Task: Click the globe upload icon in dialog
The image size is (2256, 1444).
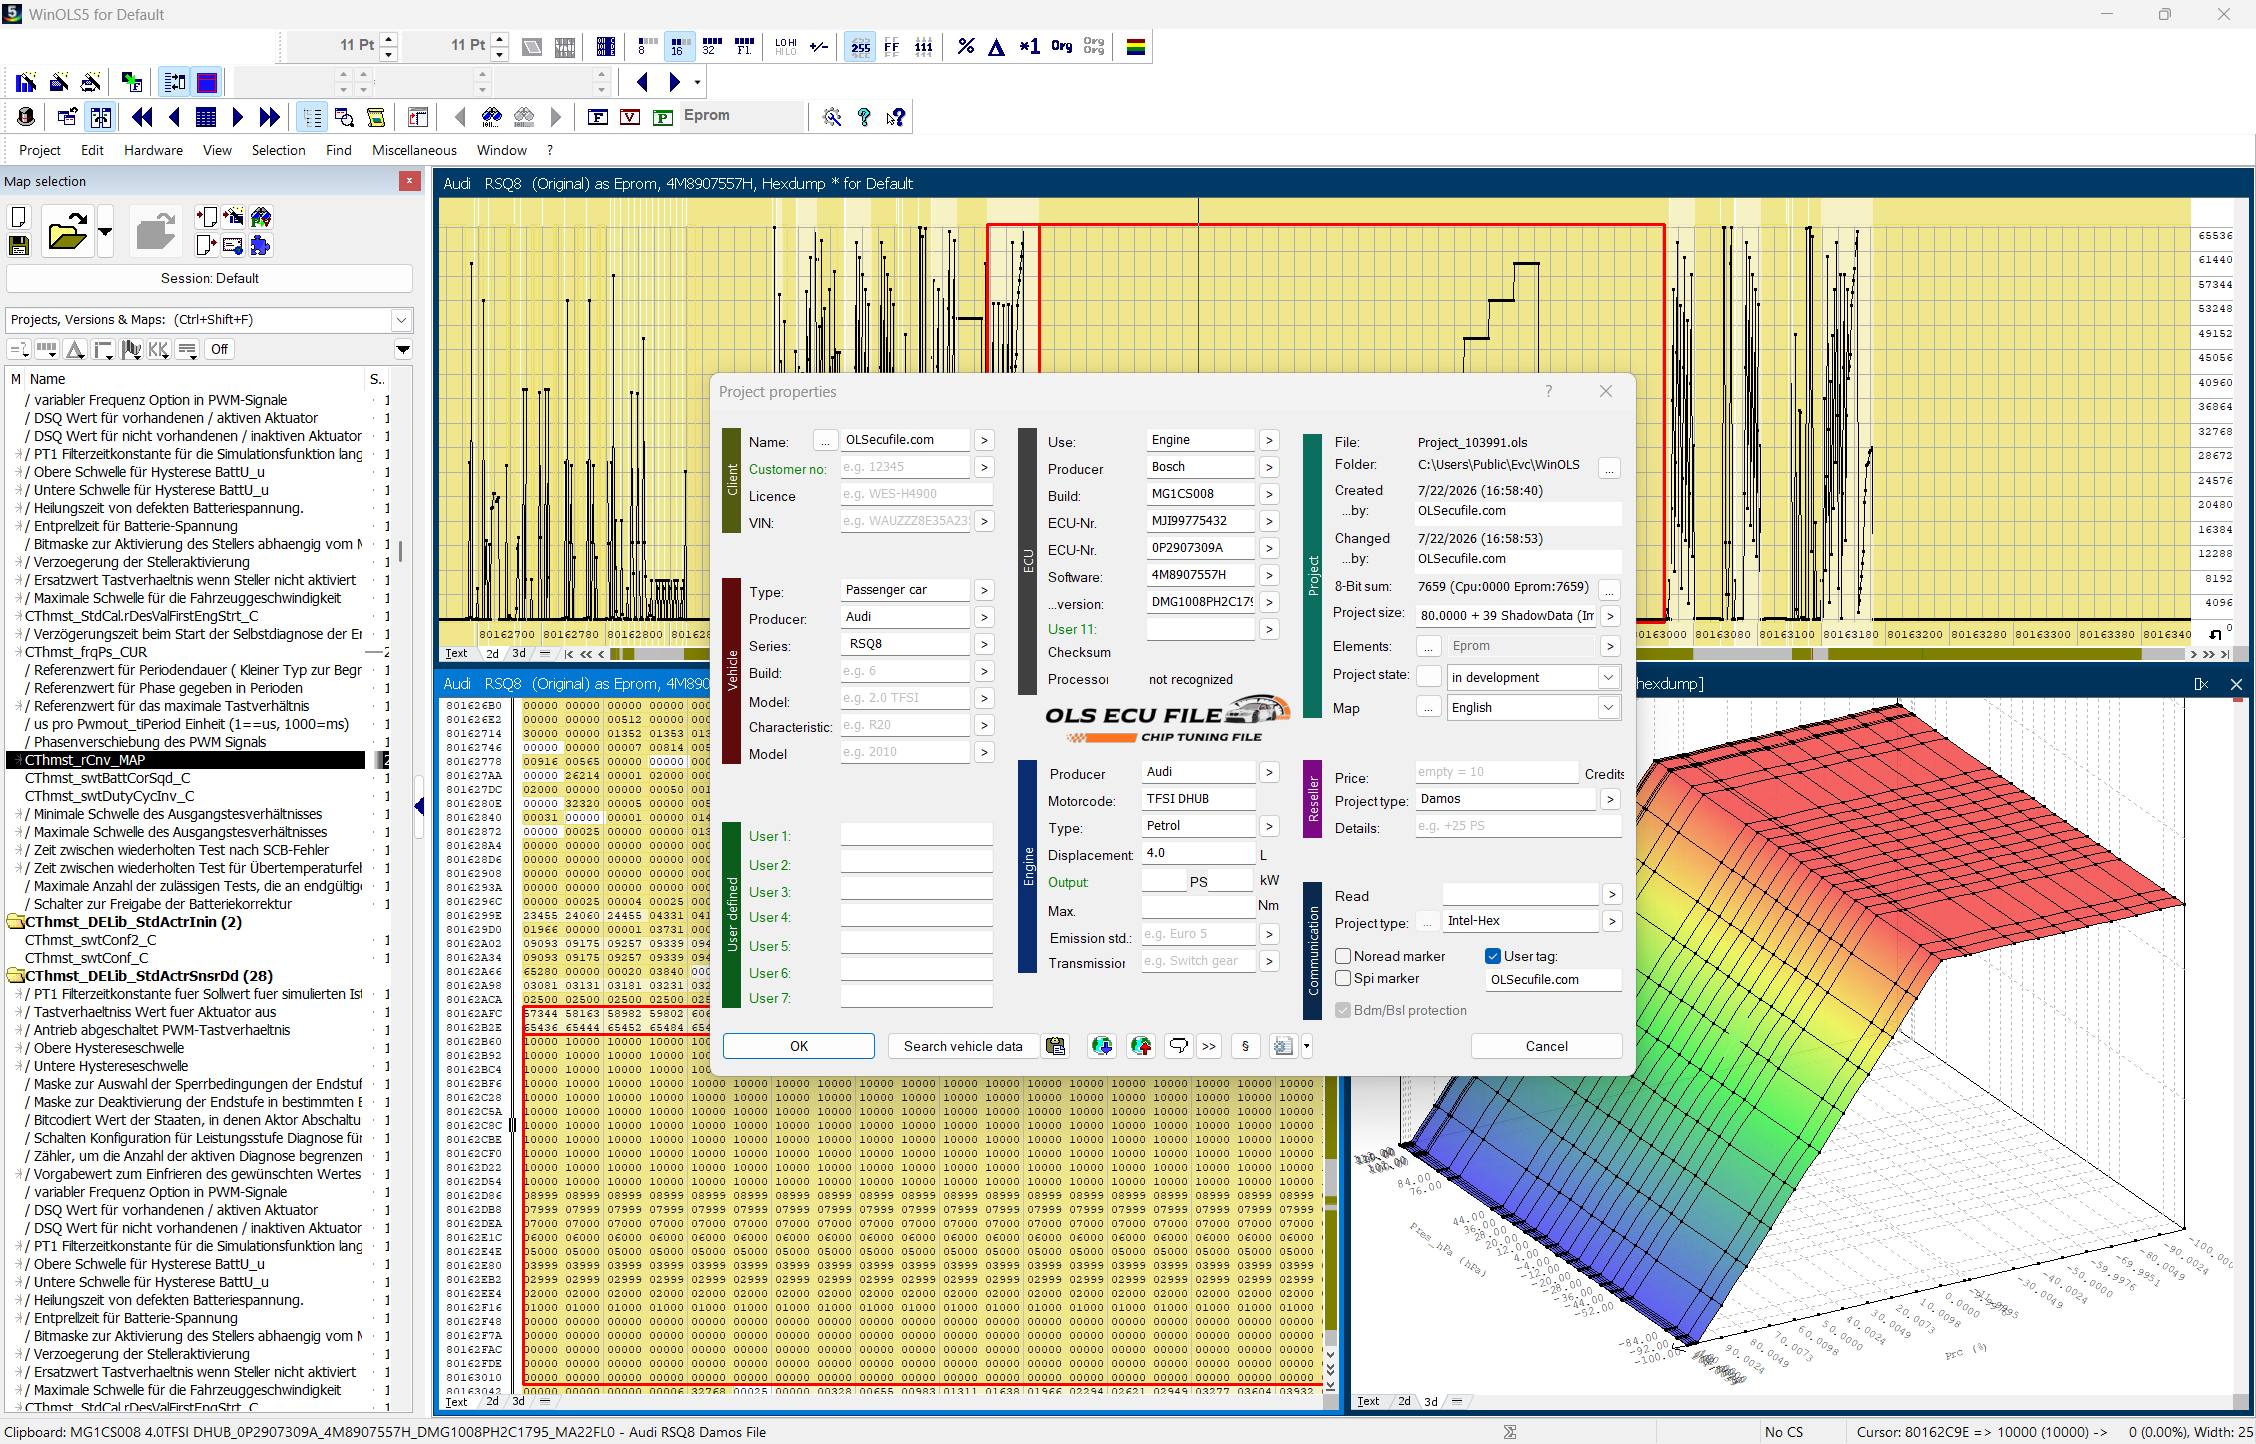Action: tap(1141, 1046)
